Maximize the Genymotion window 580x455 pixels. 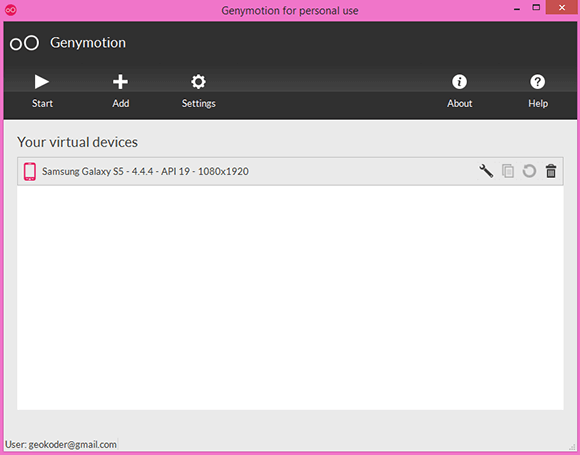(536, 7)
